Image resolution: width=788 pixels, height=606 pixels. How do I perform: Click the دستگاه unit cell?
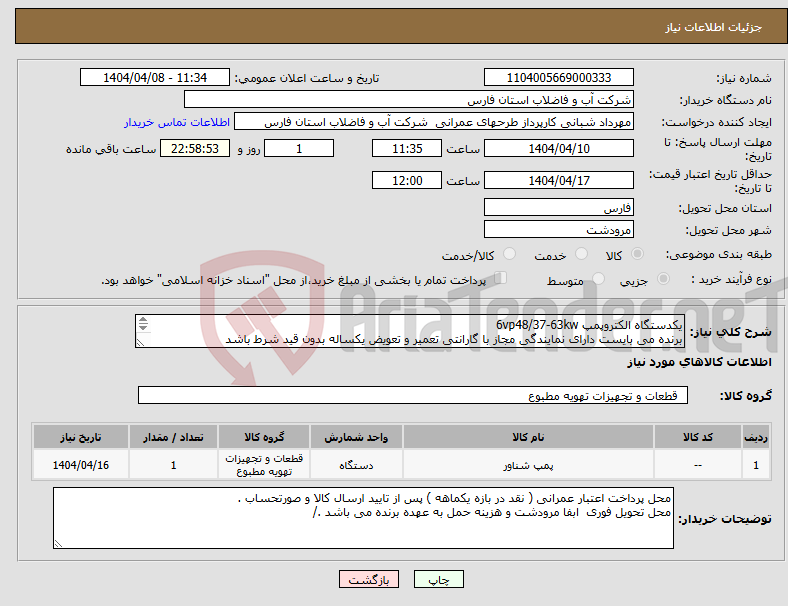pos(356,465)
